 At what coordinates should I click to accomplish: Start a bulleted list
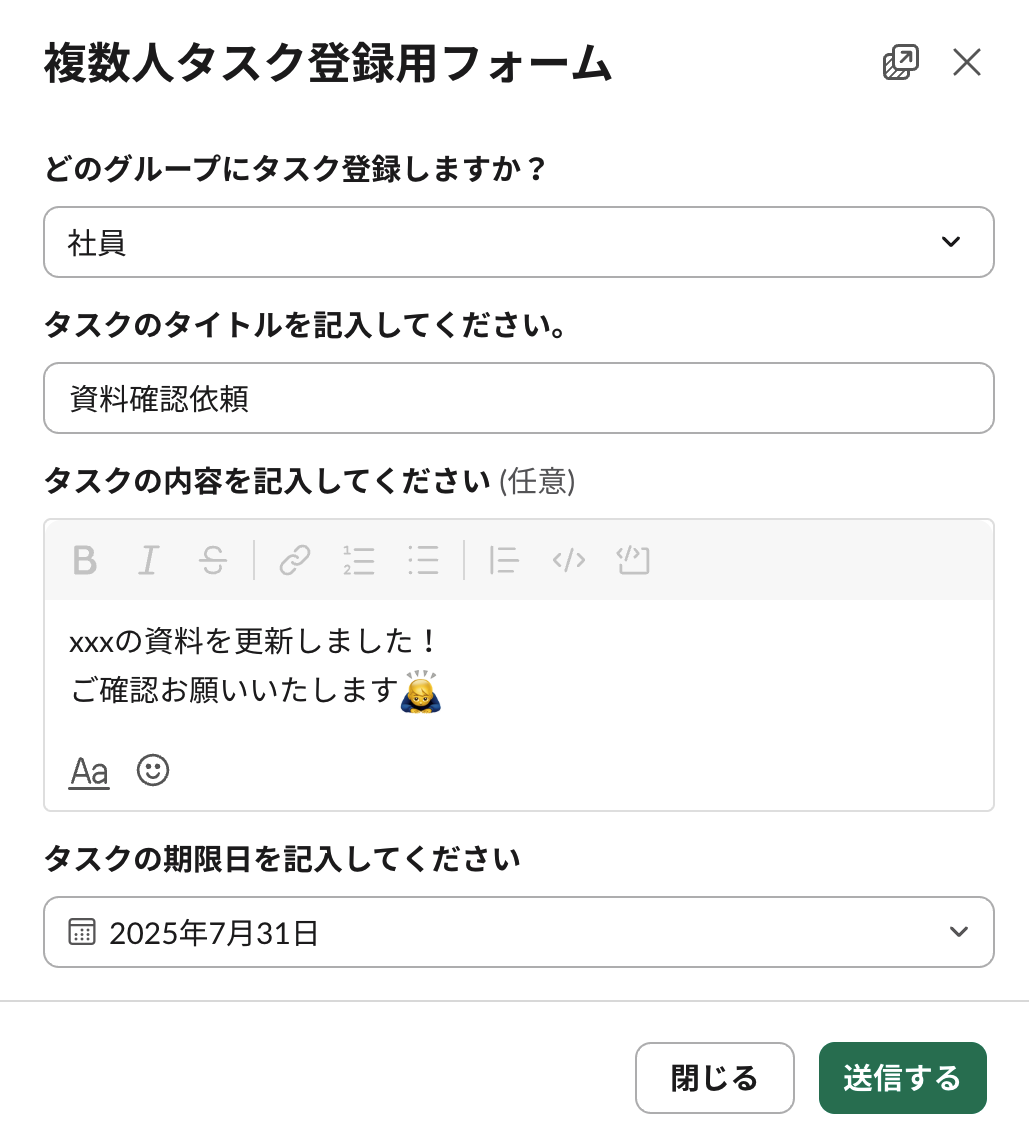click(423, 560)
